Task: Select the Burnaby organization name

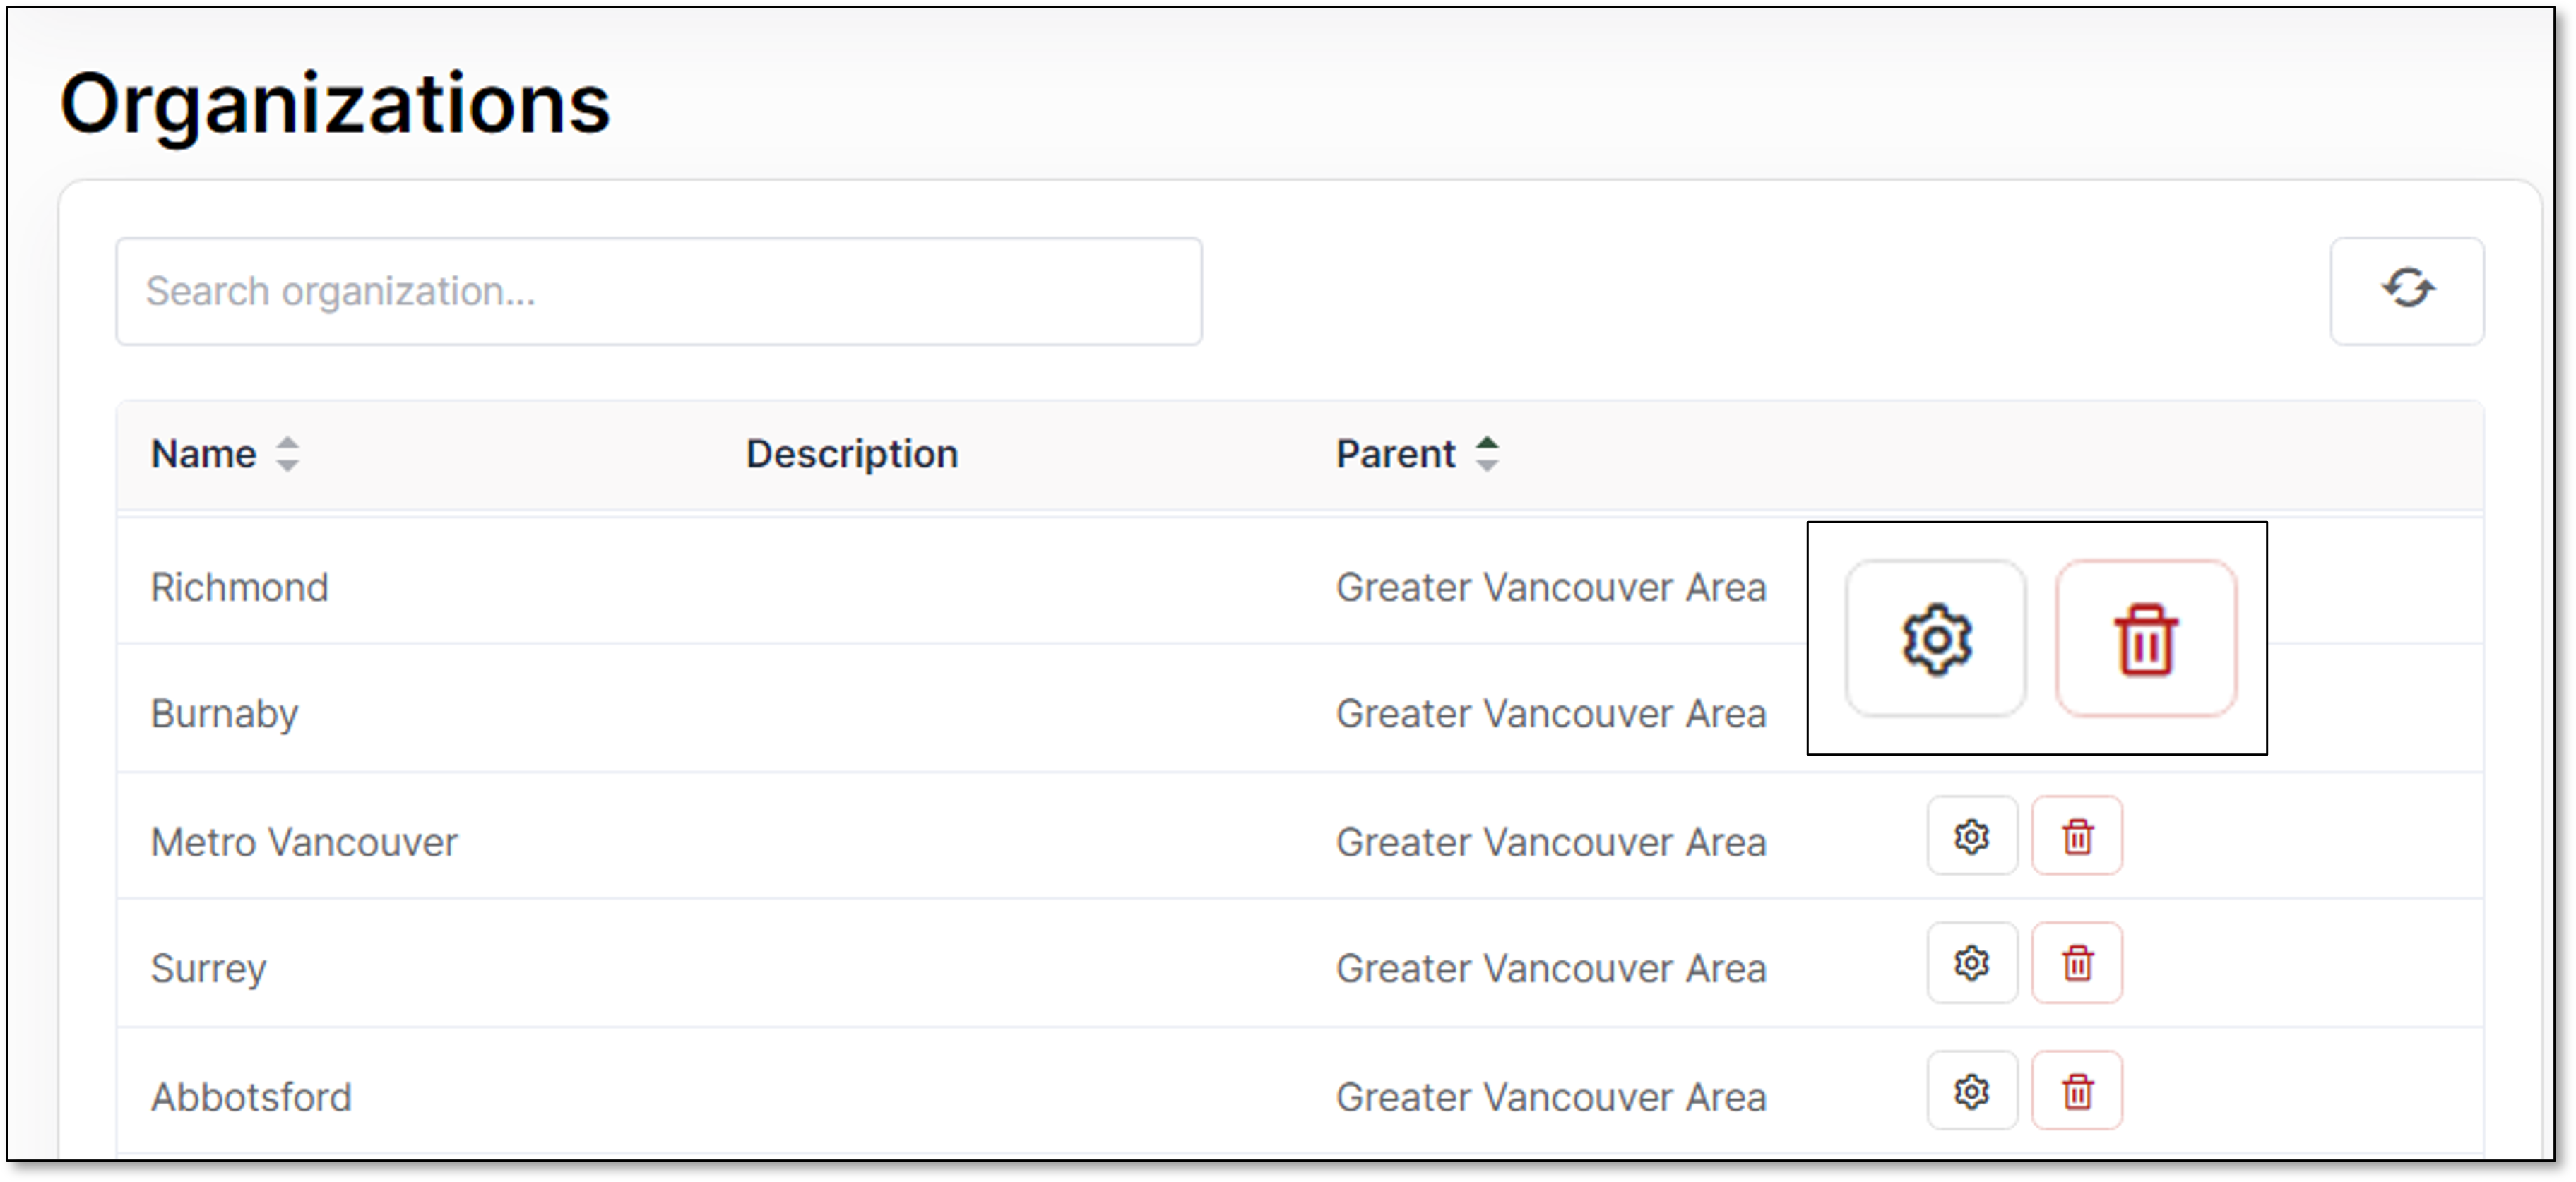Action: point(224,714)
